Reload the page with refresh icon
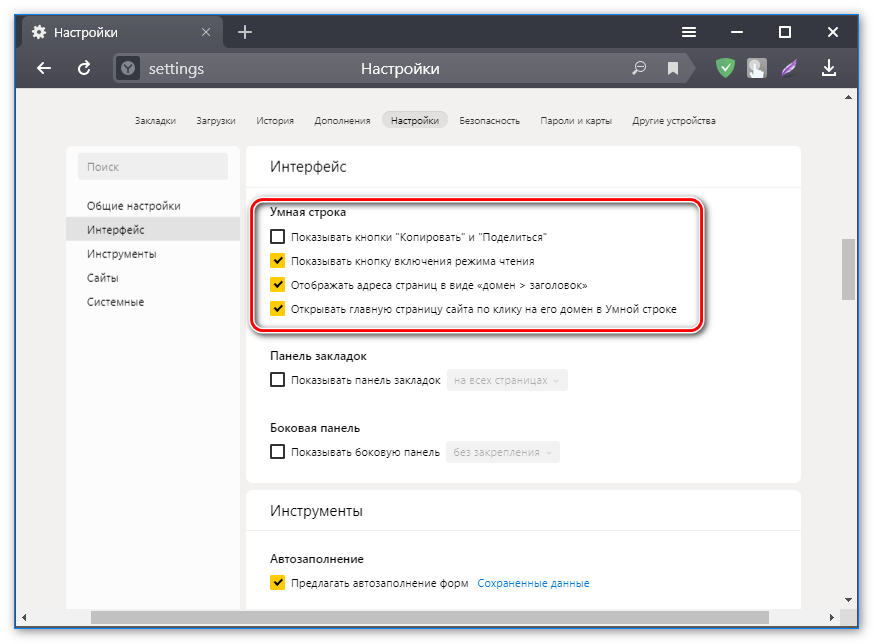The width and height of the screenshot is (874, 644). (85, 68)
